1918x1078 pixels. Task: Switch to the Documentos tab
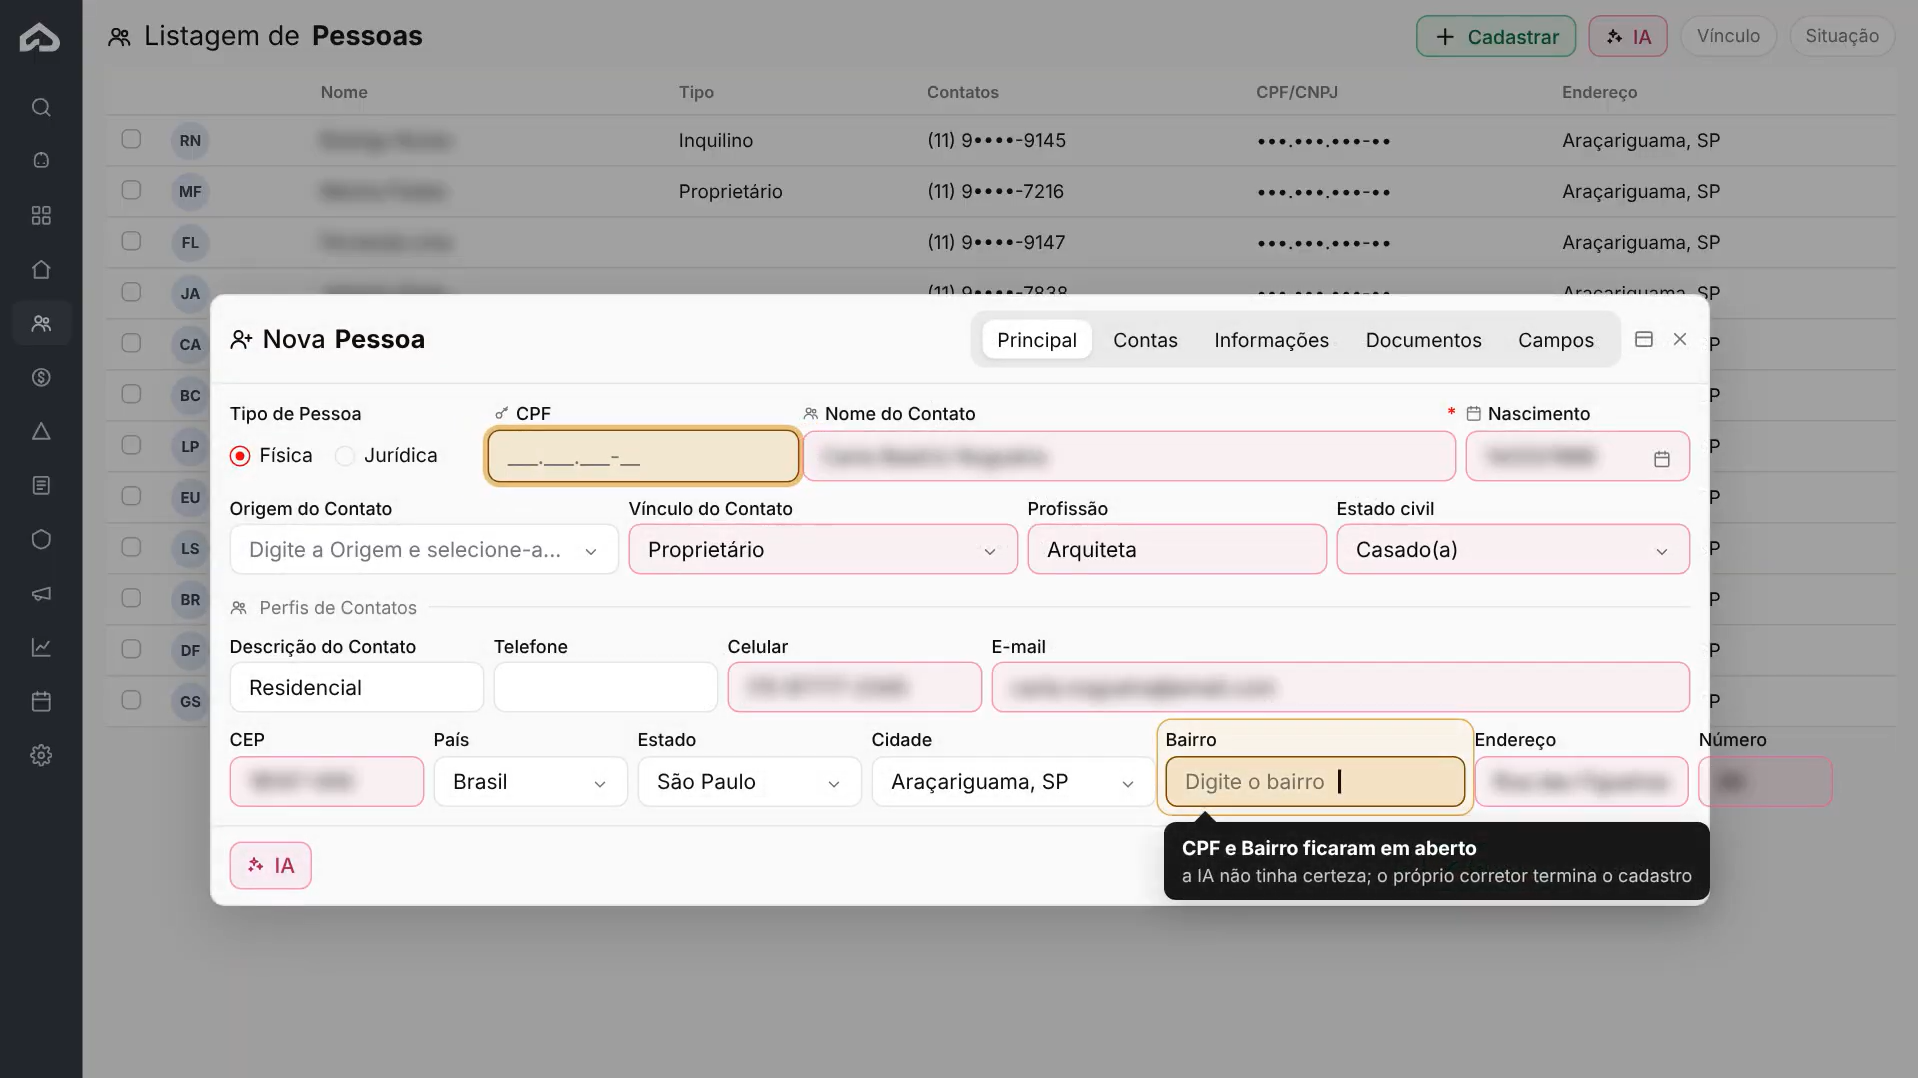1423,340
